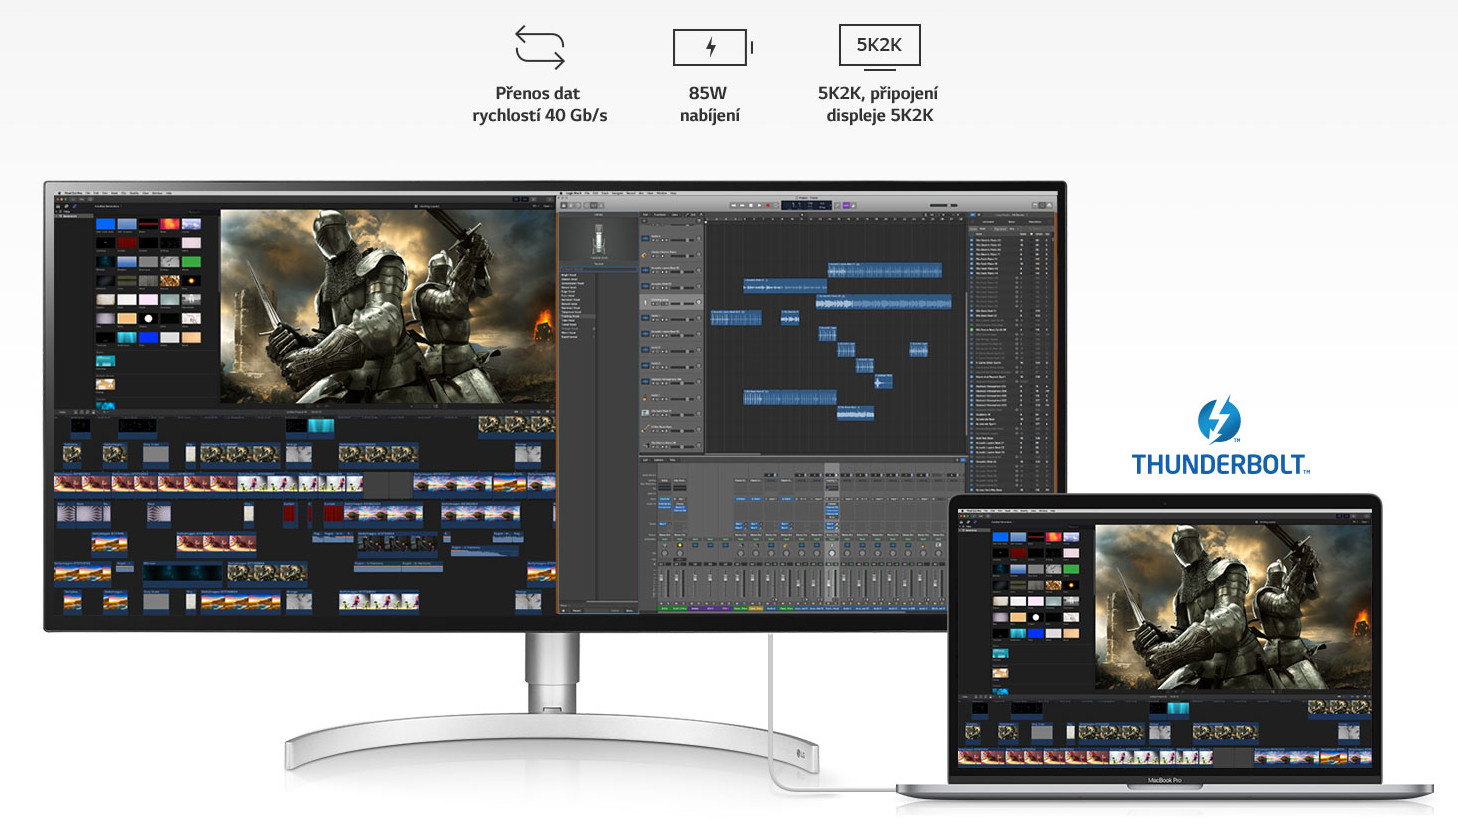Click the LCD position display in Logic Pro
The image size is (1458, 834).
point(807,205)
